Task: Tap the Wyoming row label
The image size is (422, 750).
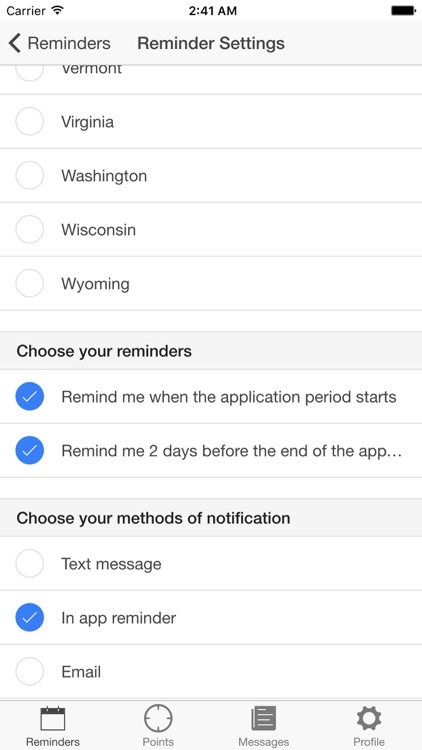Action: point(95,284)
